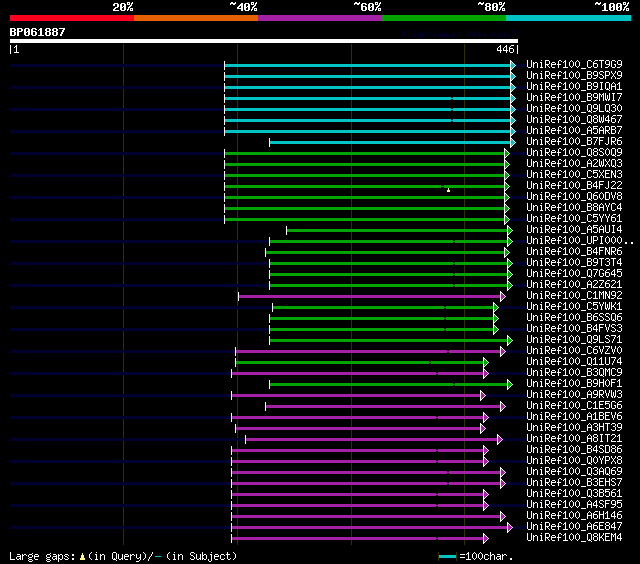Image resolution: width=640 pixels, height=564 pixels.
Task: Click the UniRef100_A6H146 label
Action: (x=574, y=516)
